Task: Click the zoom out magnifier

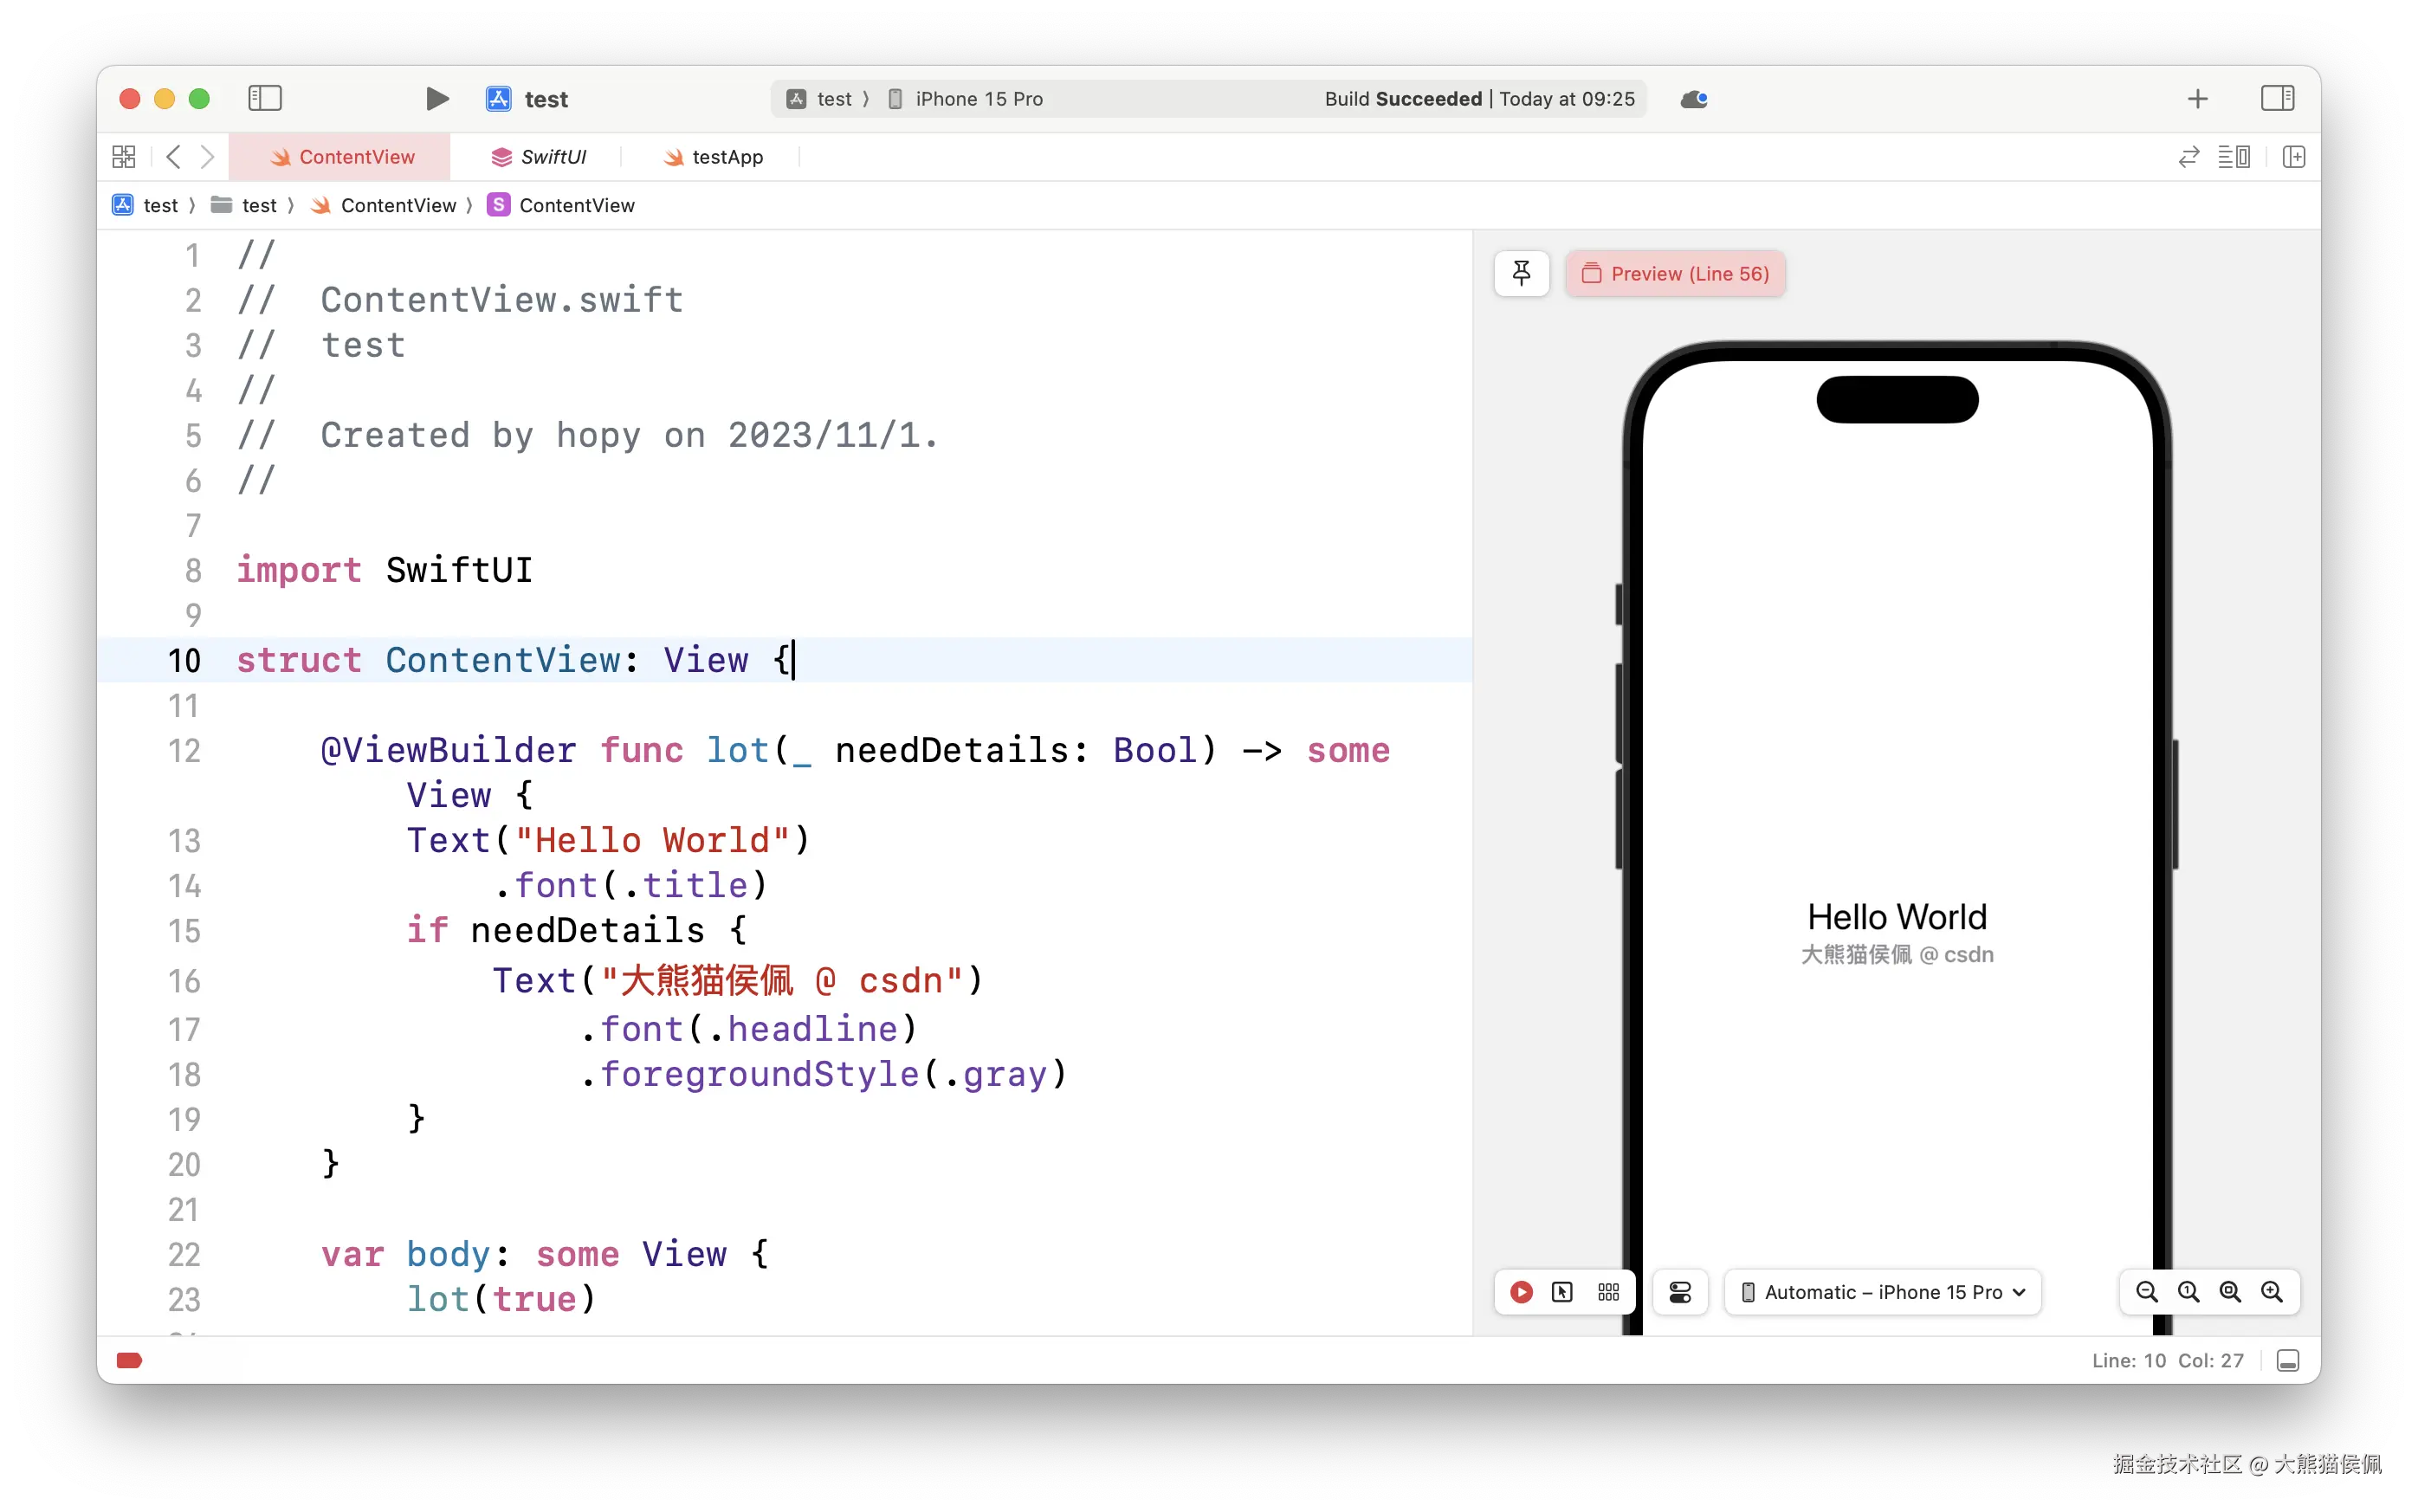Action: coord(2146,1292)
